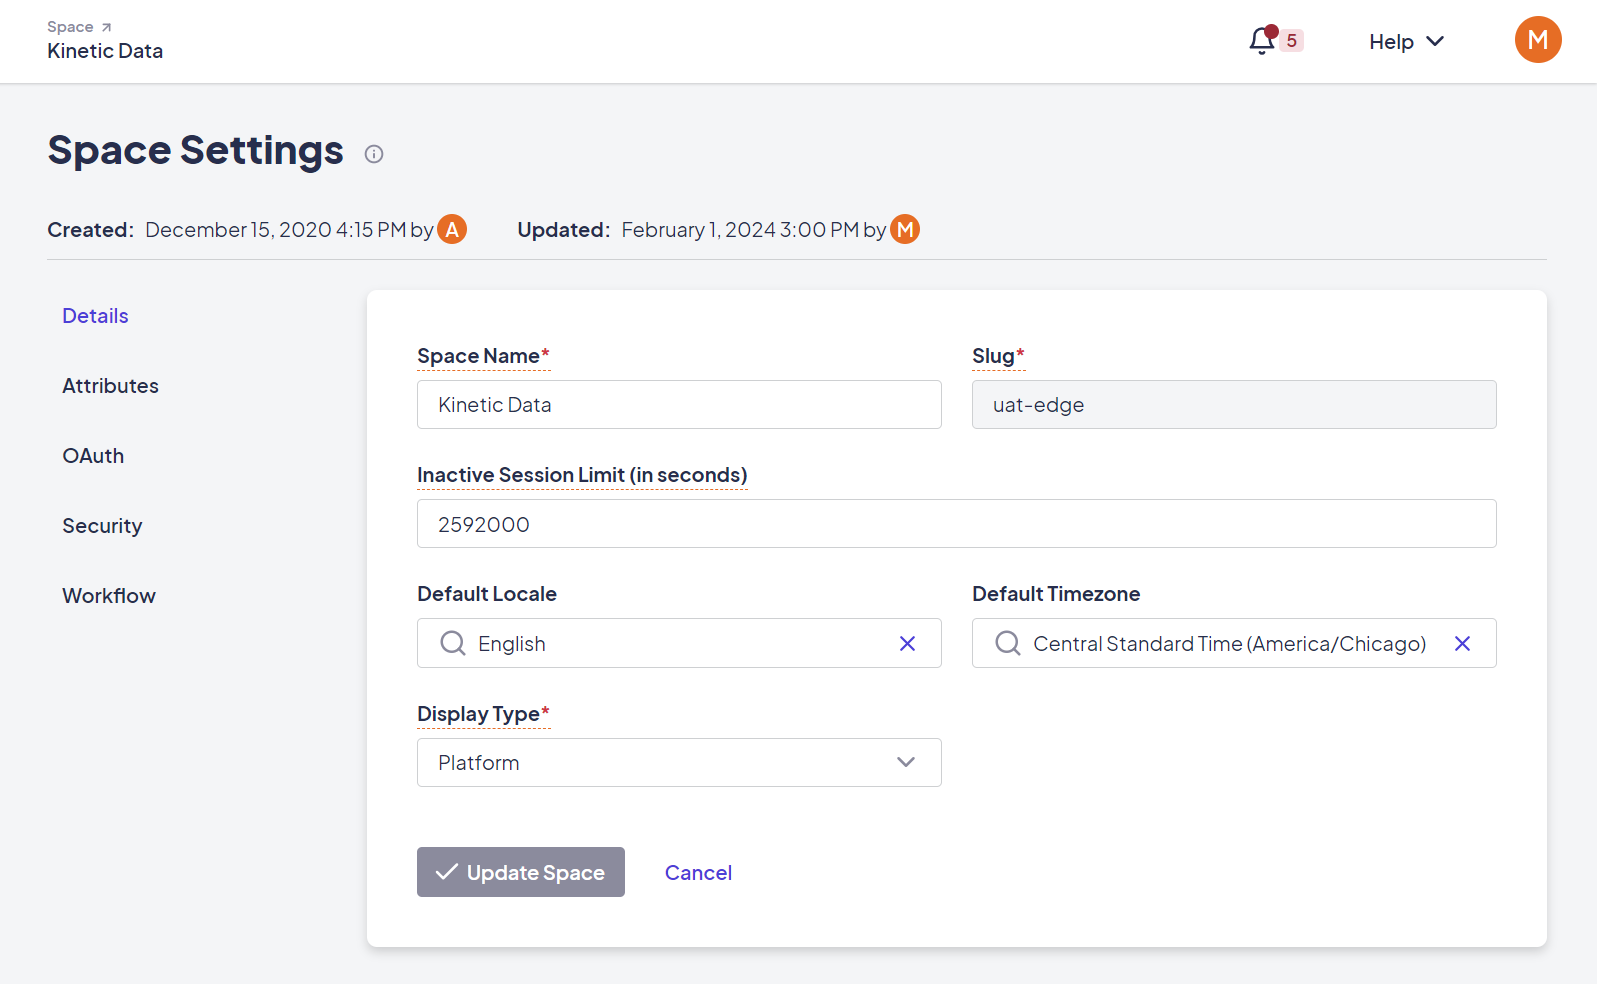Click the M updater avatar next to Updated
The height and width of the screenshot is (984, 1597).
click(905, 229)
